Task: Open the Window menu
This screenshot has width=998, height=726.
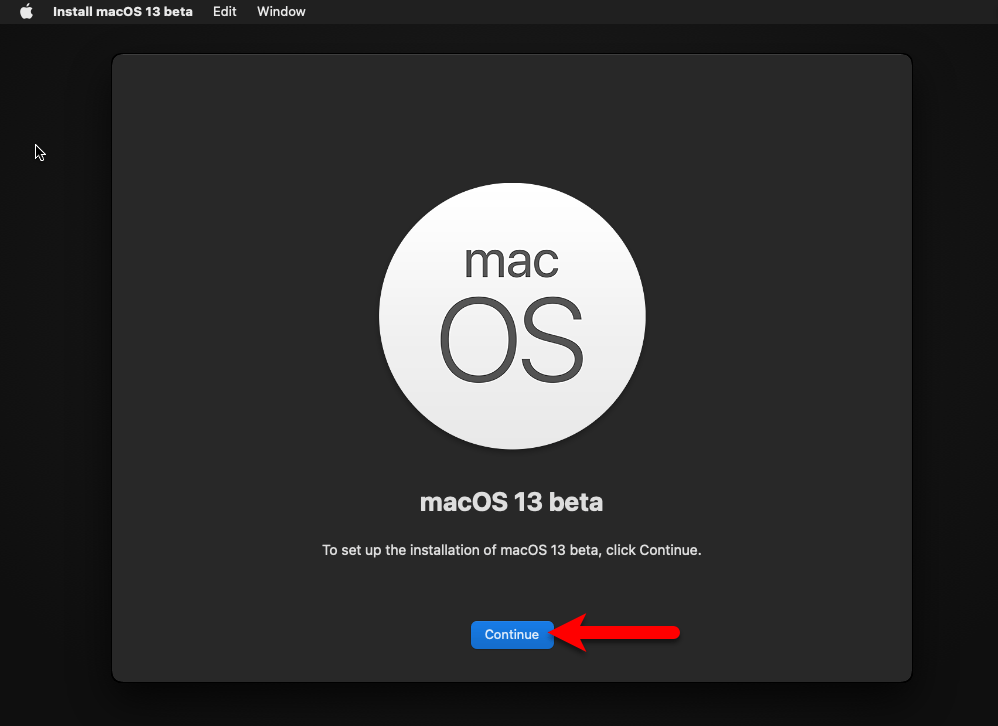Action: [281, 11]
